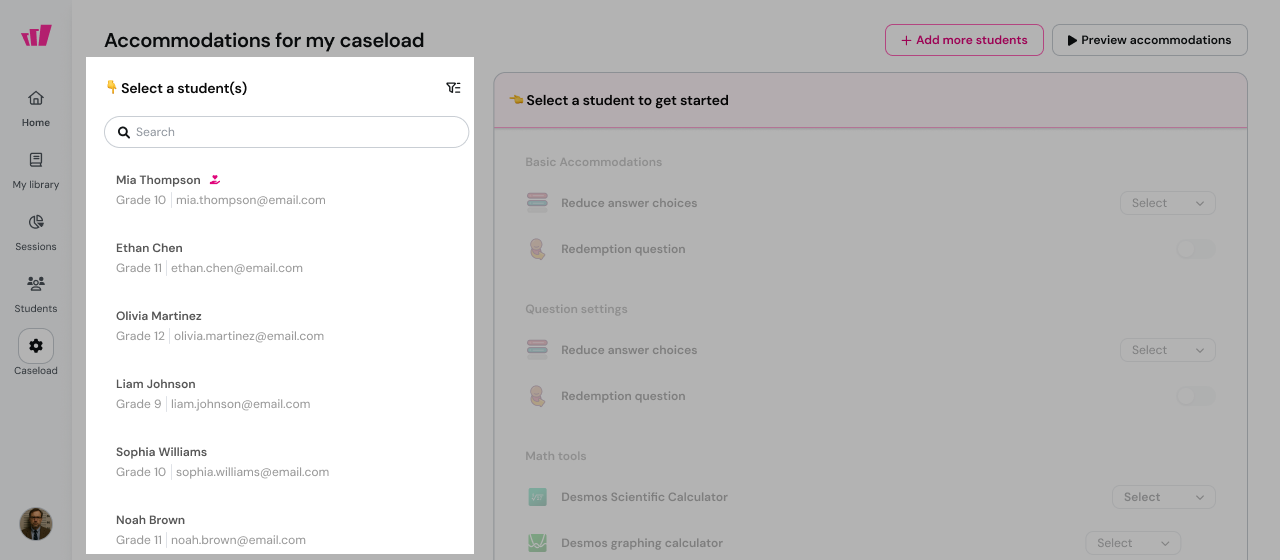Click email mia.thompson@email.com
This screenshot has height=560, width=1280.
coord(251,200)
